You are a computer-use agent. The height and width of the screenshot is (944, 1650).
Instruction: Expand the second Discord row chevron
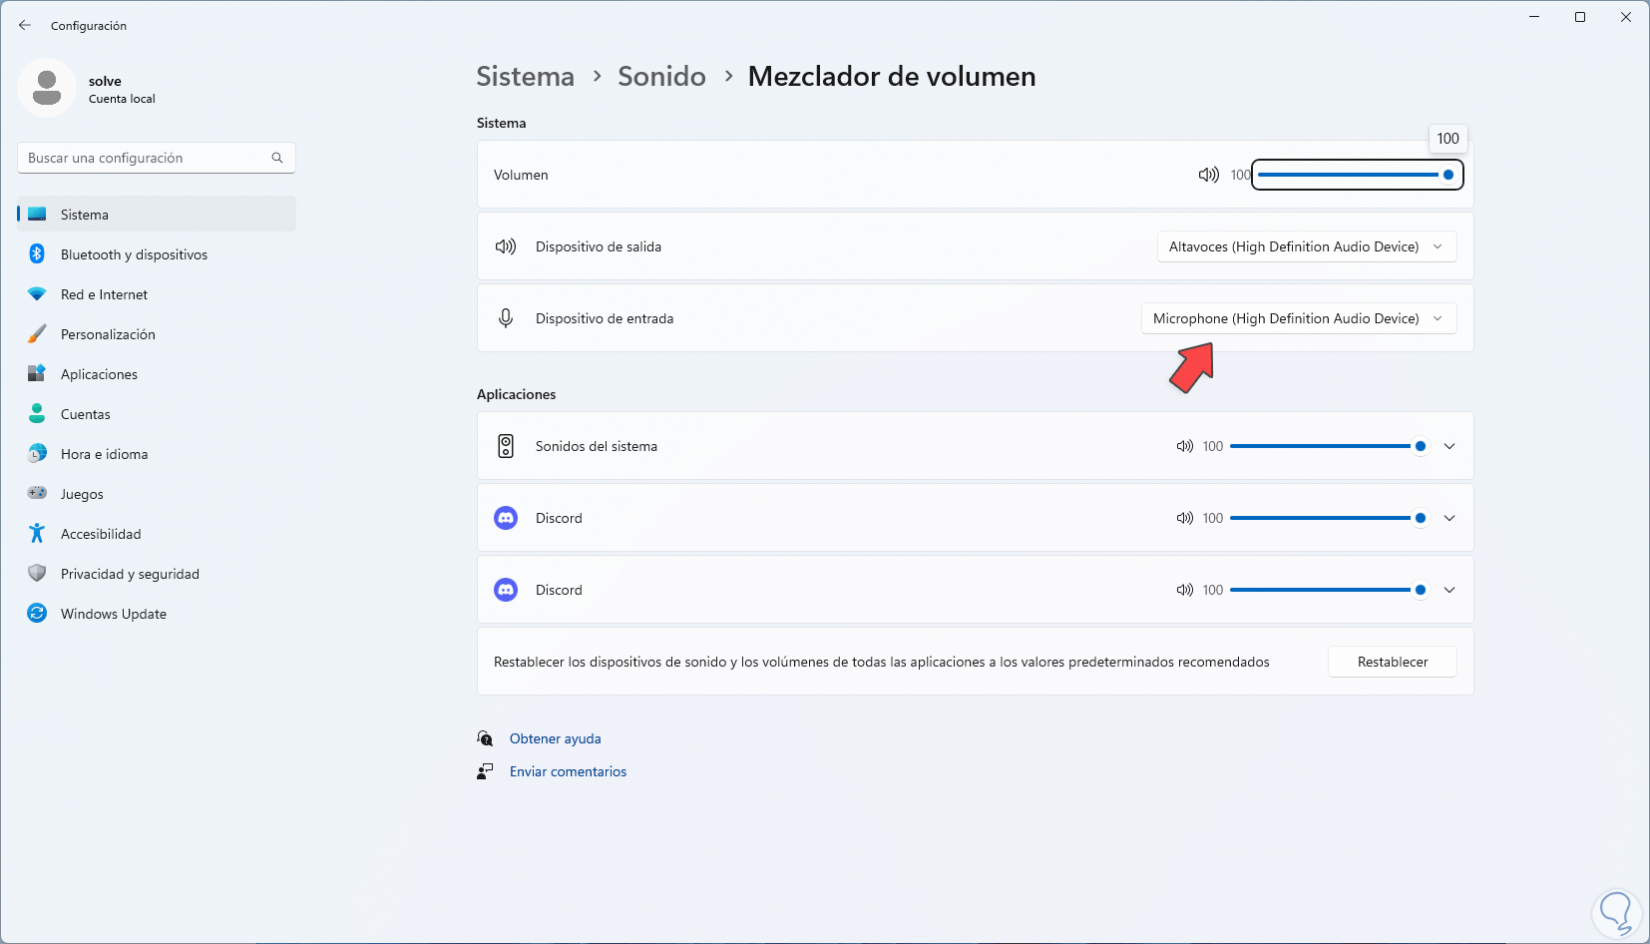(1449, 591)
